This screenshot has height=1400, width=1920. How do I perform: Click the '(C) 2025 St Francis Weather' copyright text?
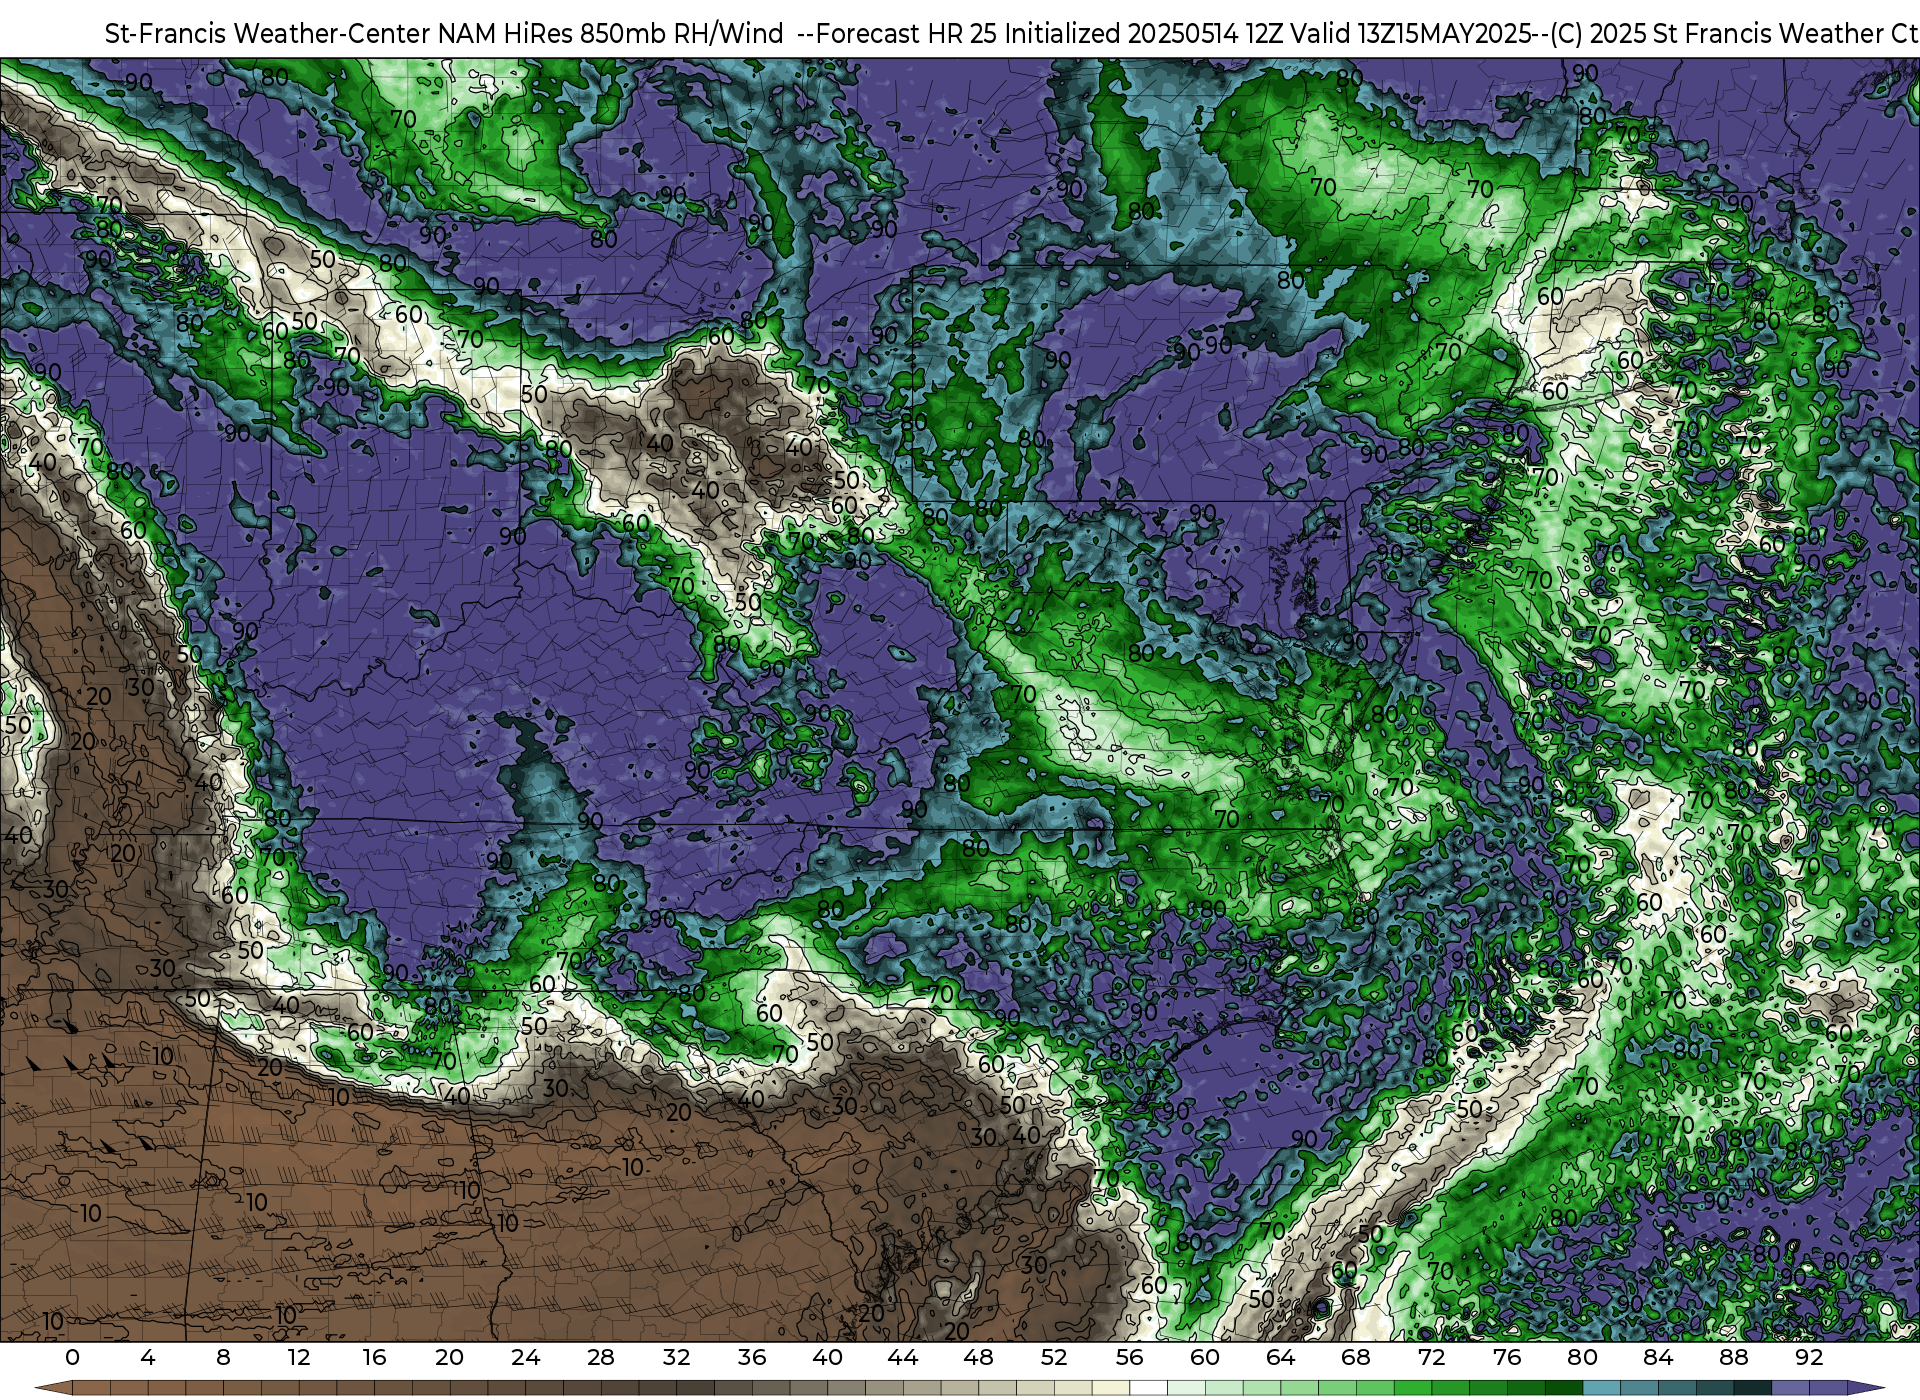tap(1718, 34)
